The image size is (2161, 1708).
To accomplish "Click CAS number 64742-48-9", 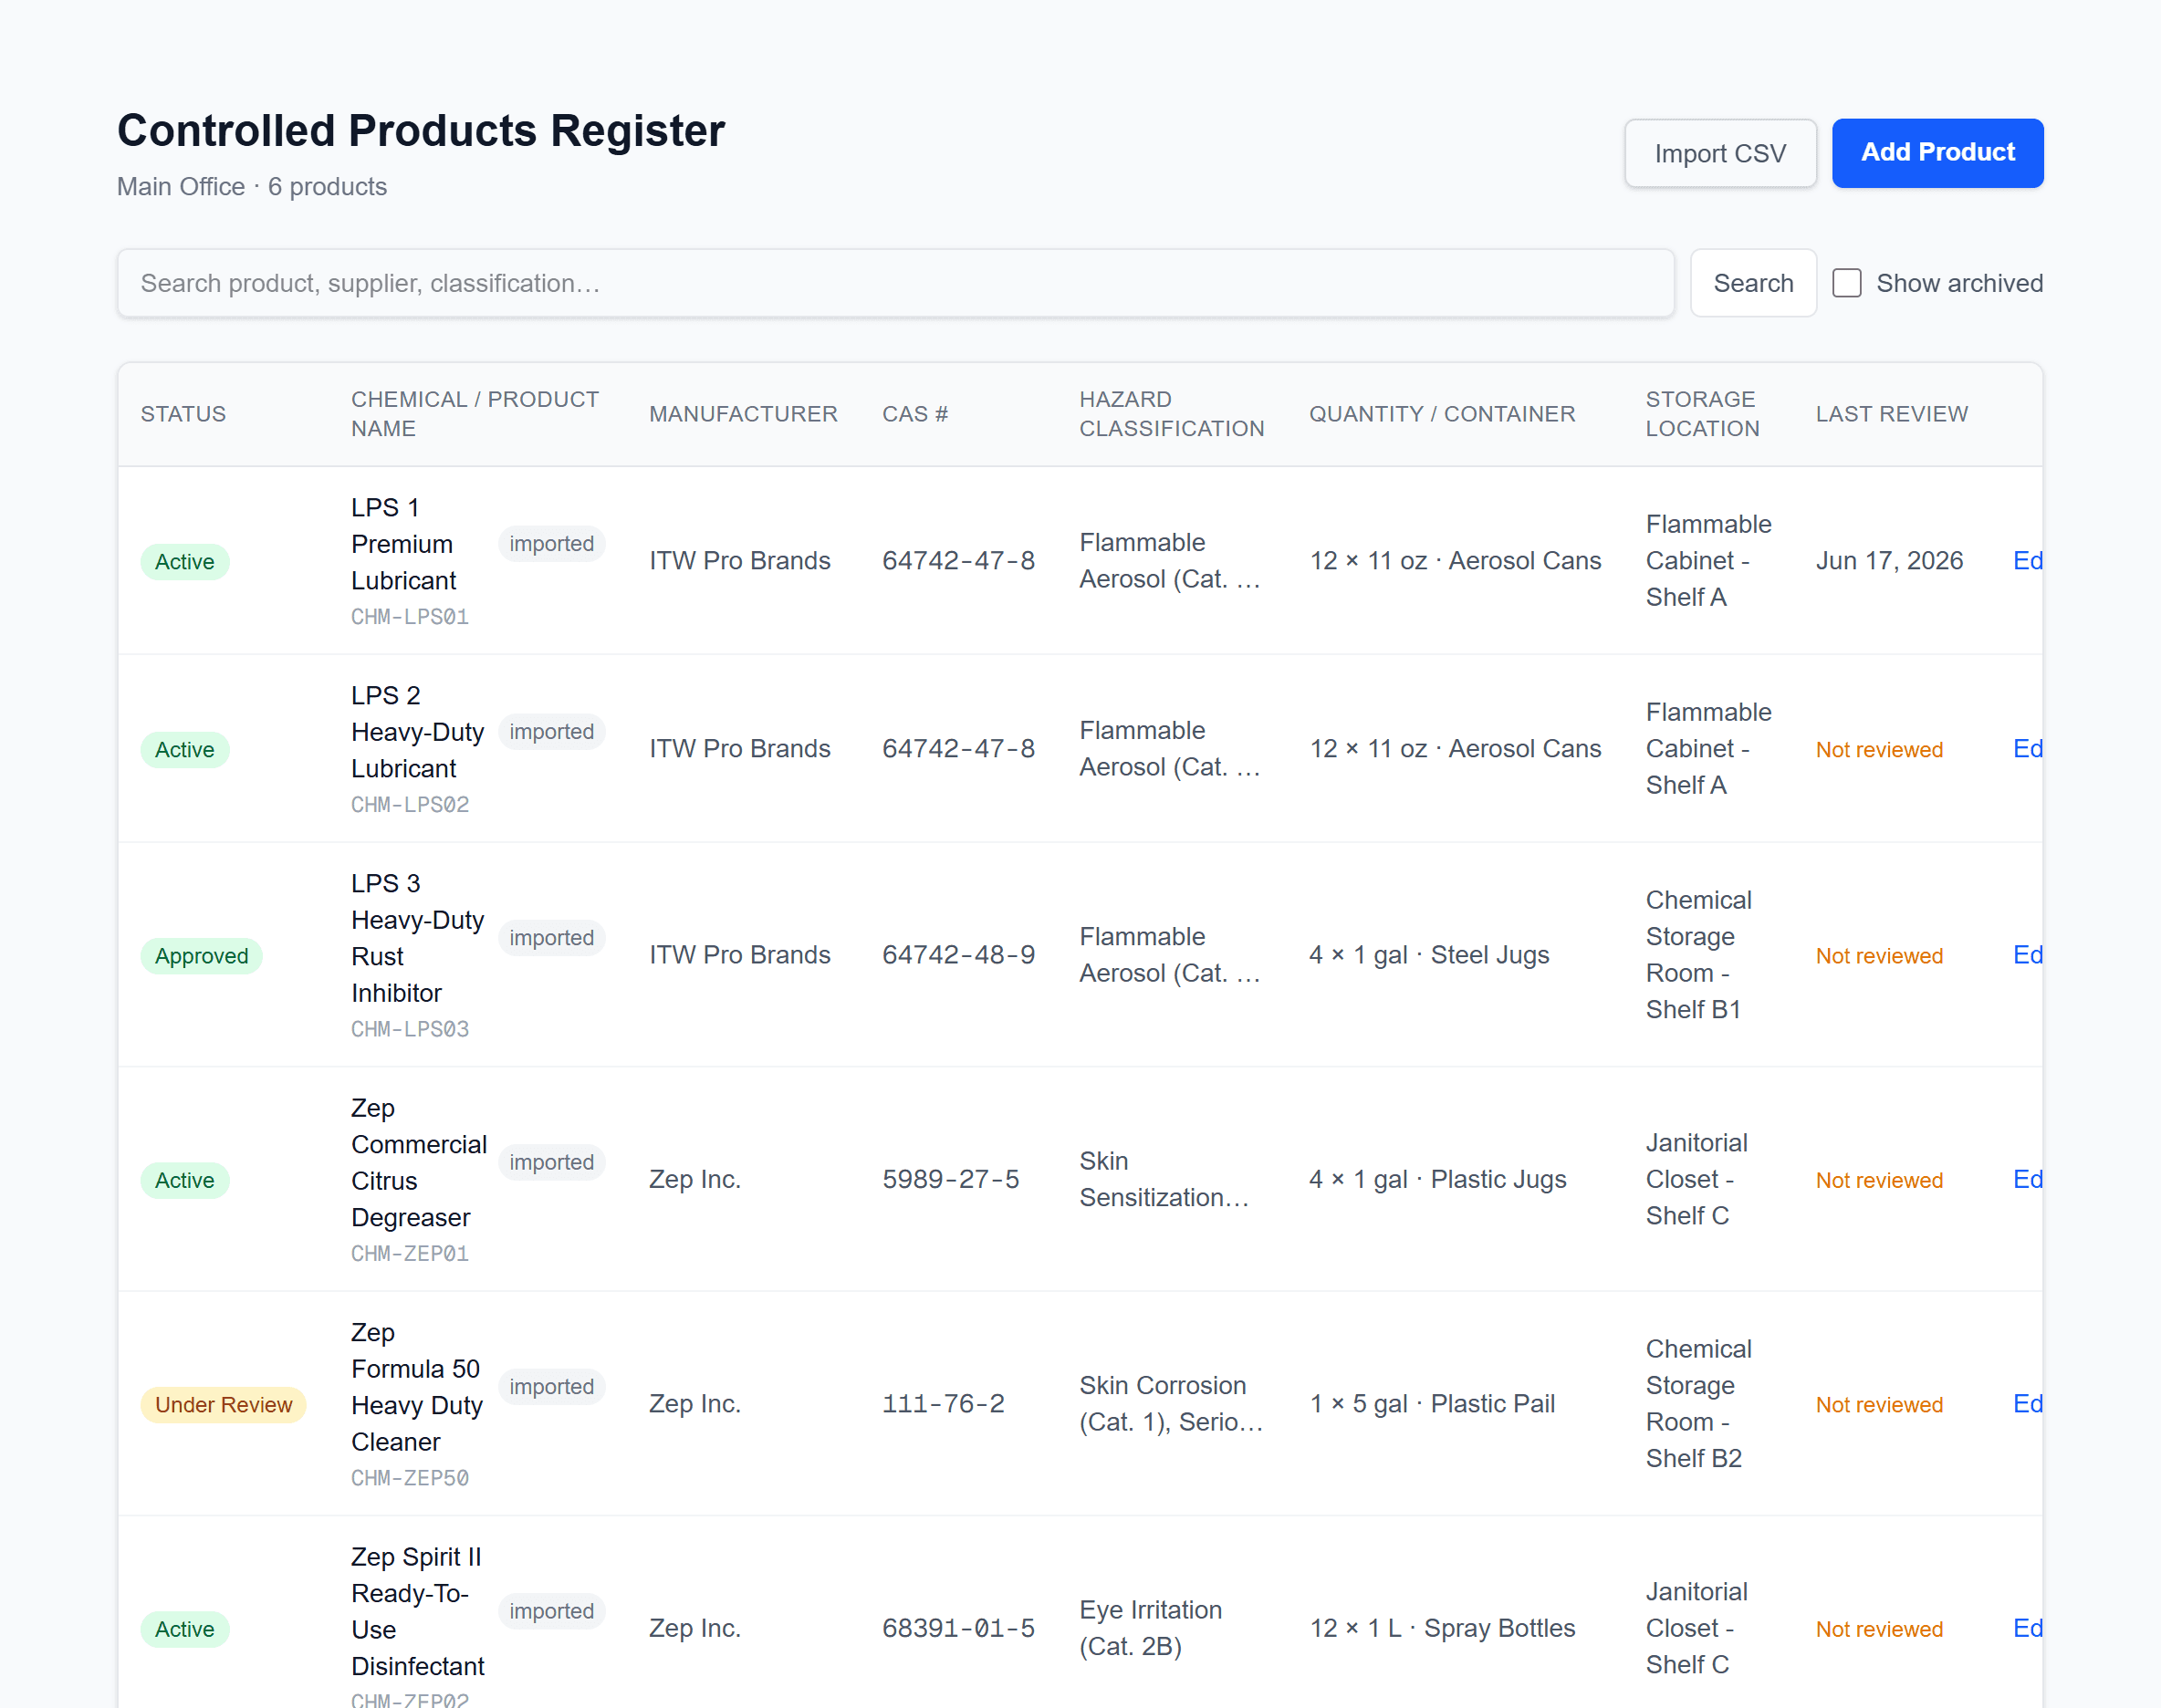I will (x=958, y=955).
